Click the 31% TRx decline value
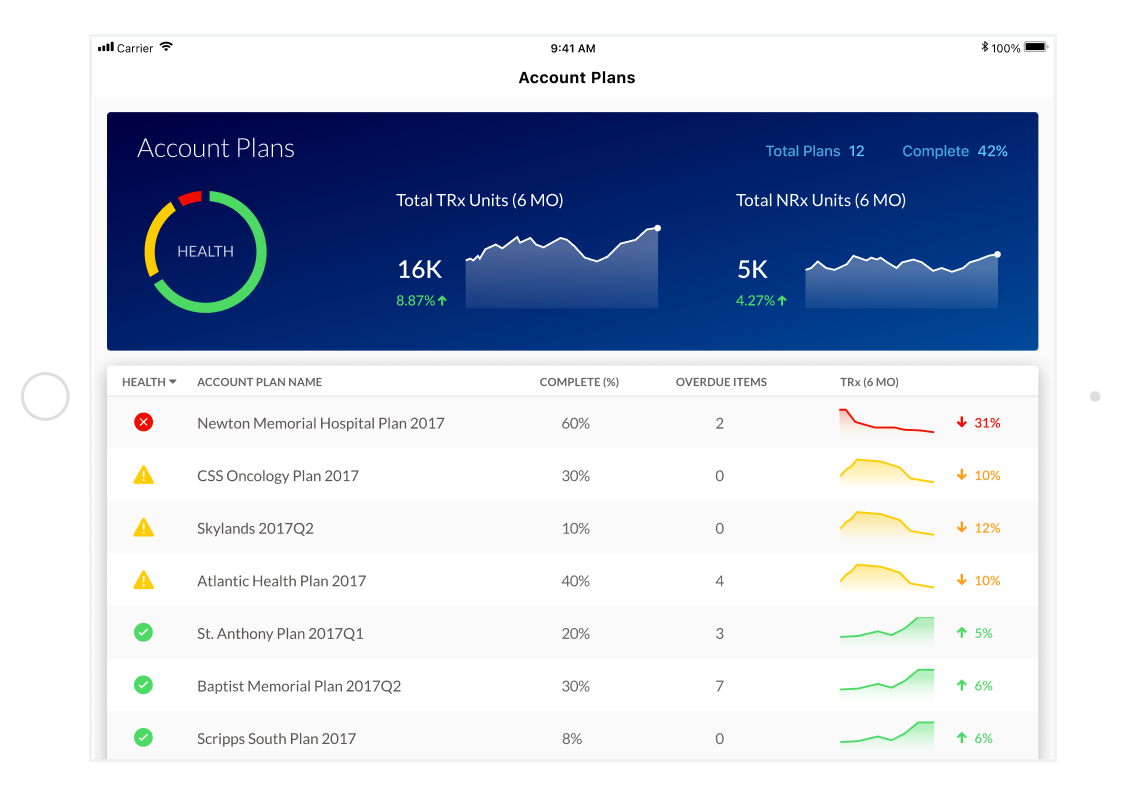The image size is (1144, 793). [x=987, y=423]
